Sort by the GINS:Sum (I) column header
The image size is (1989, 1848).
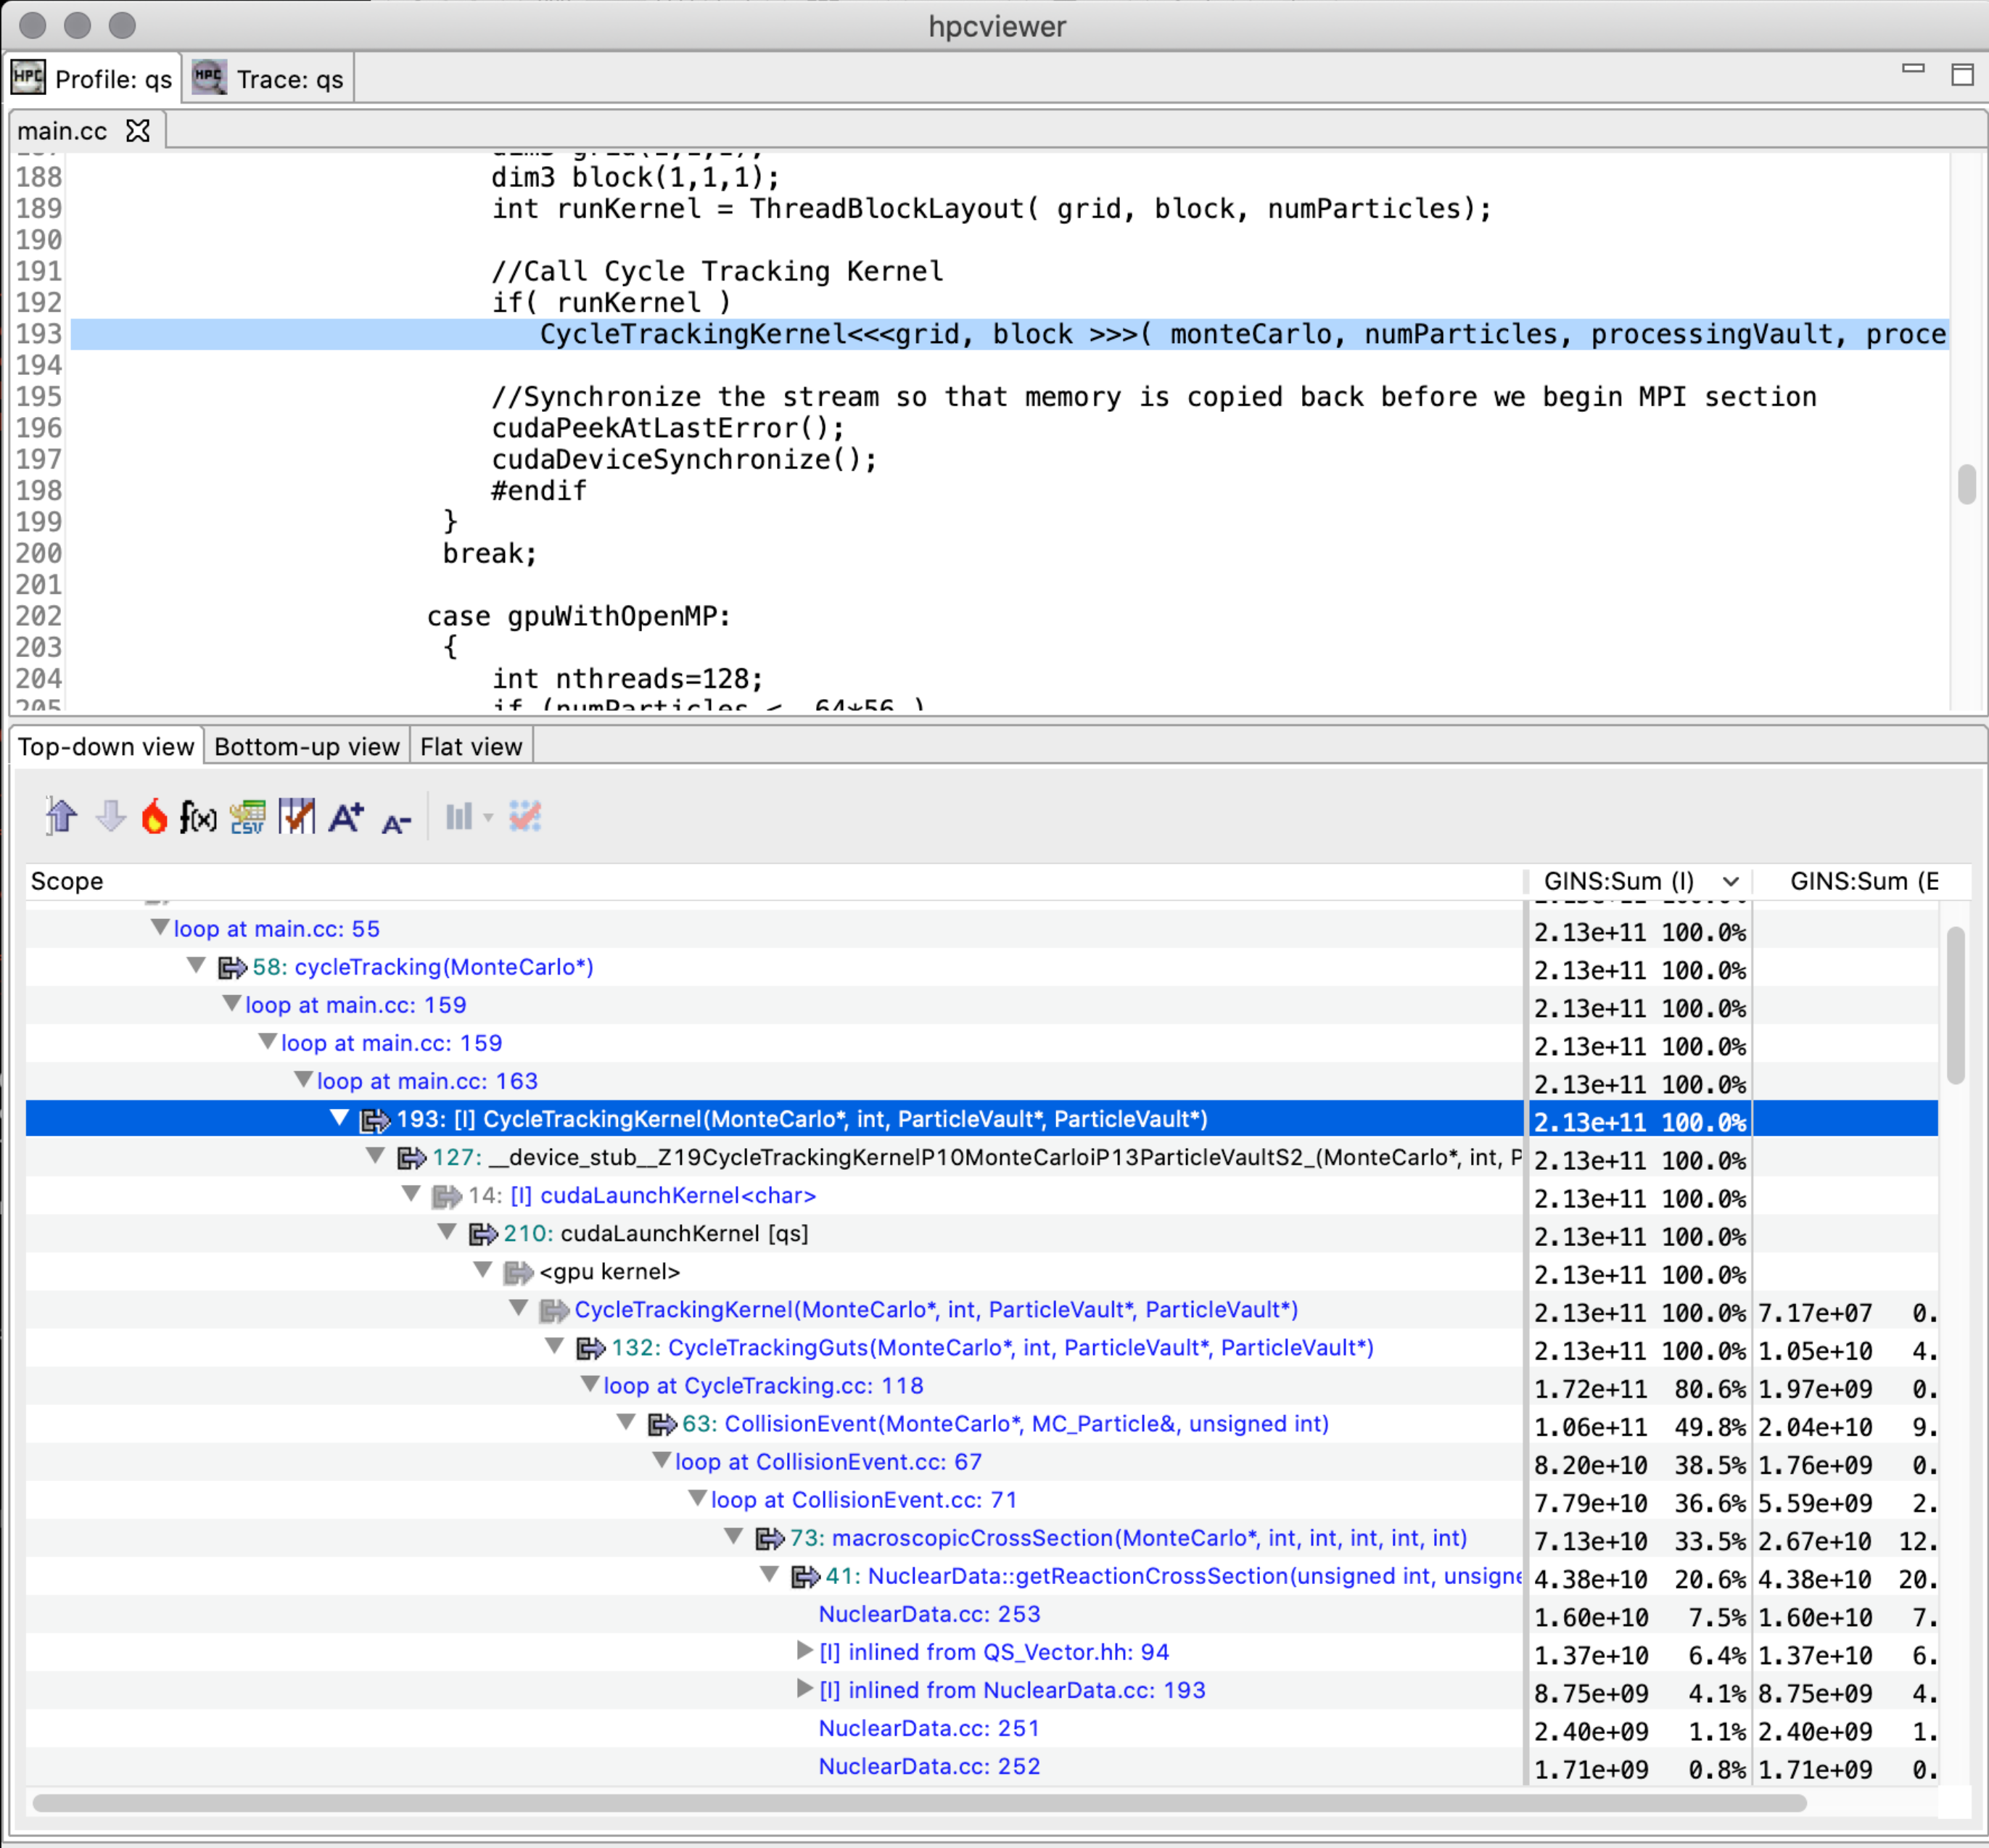tap(1619, 881)
